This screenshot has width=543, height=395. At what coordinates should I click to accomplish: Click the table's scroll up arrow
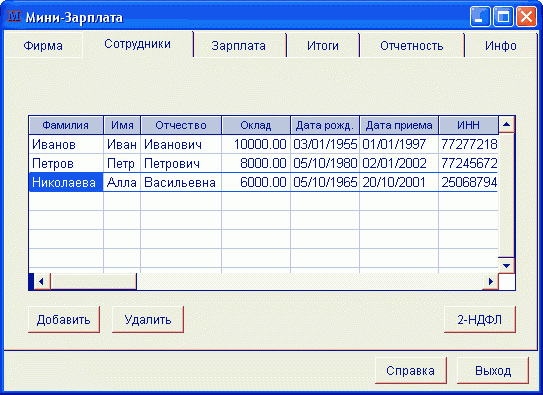[507, 125]
